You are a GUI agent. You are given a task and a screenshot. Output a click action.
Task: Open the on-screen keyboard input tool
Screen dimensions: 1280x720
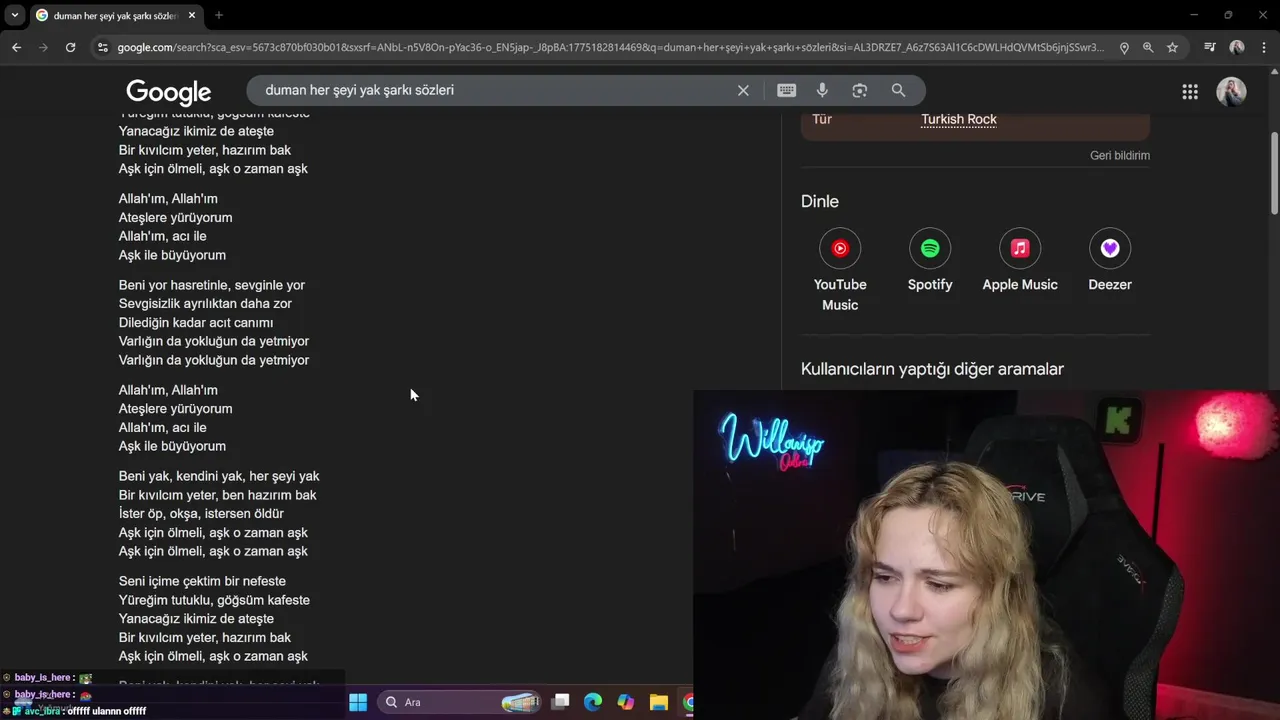[x=787, y=90]
